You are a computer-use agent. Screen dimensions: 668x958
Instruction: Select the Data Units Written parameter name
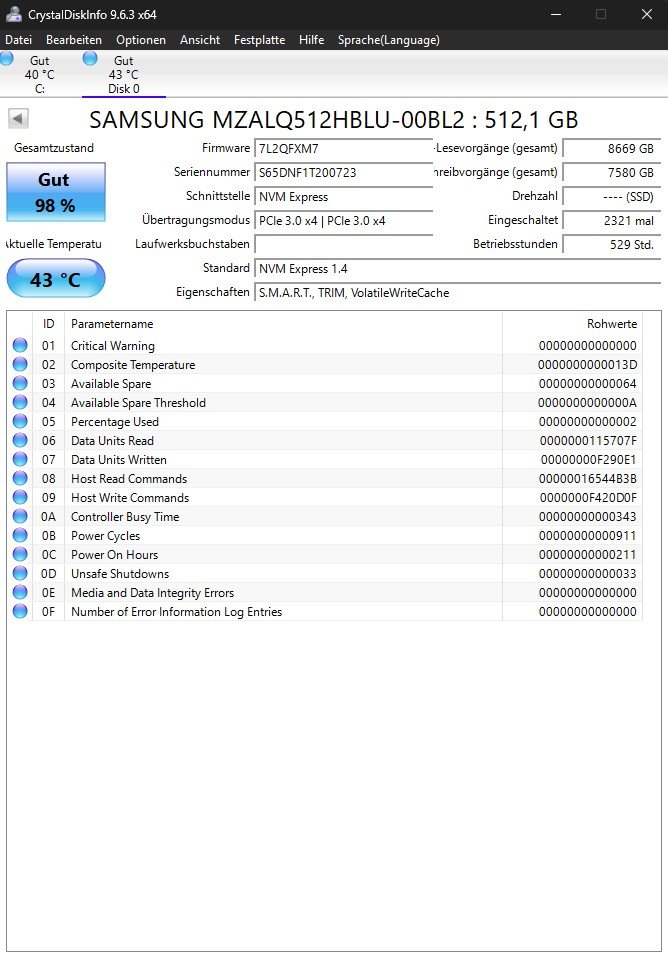pos(119,459)
